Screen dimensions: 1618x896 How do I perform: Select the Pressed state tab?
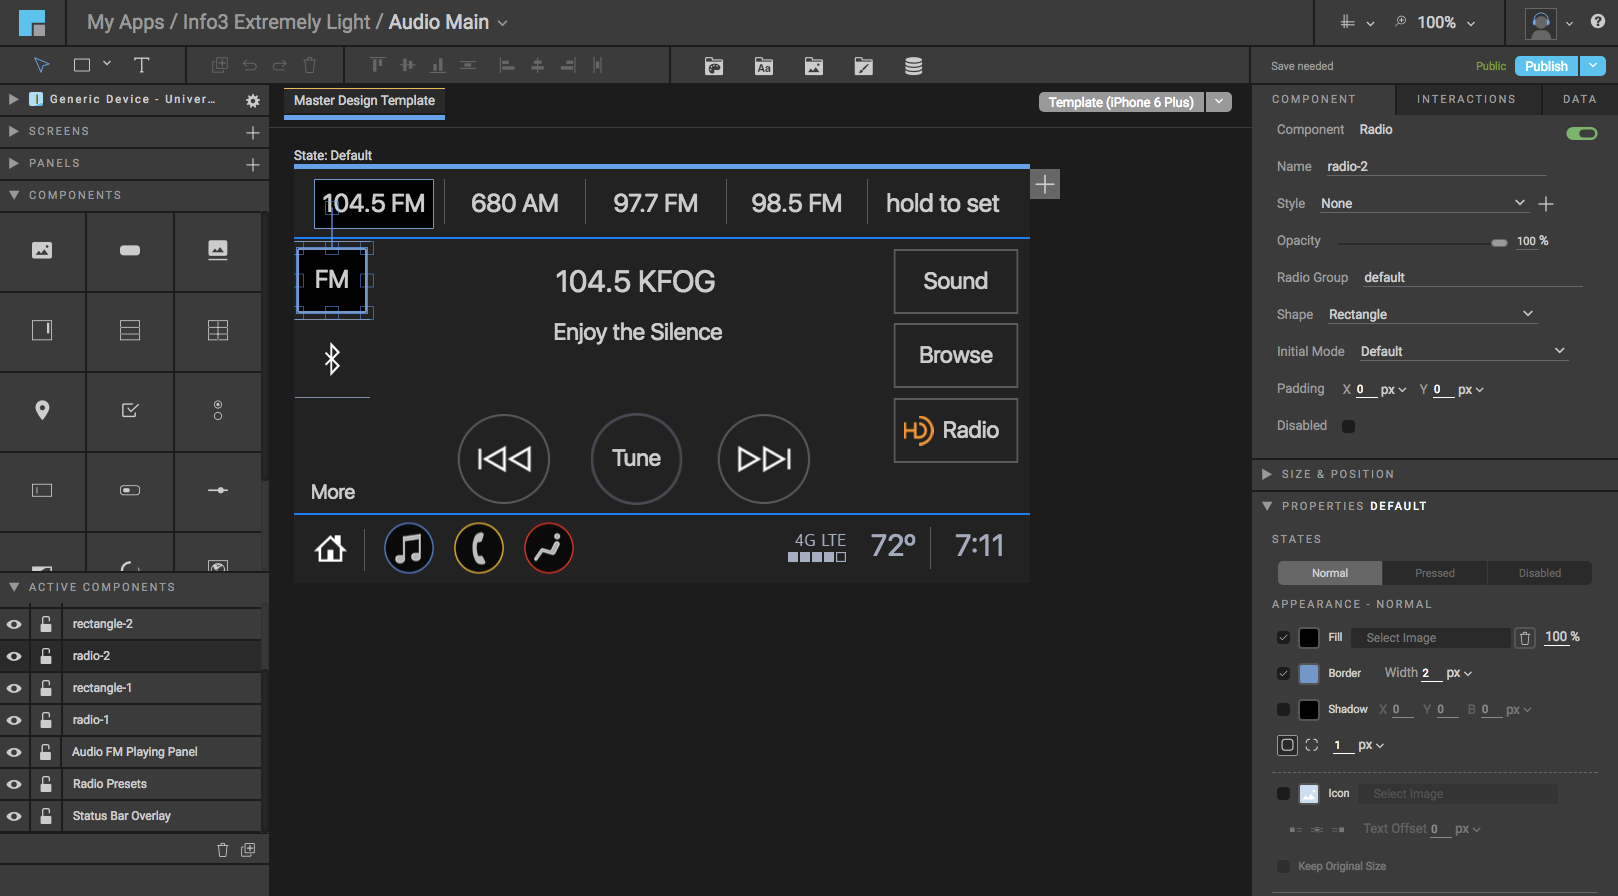point(1434,573)
